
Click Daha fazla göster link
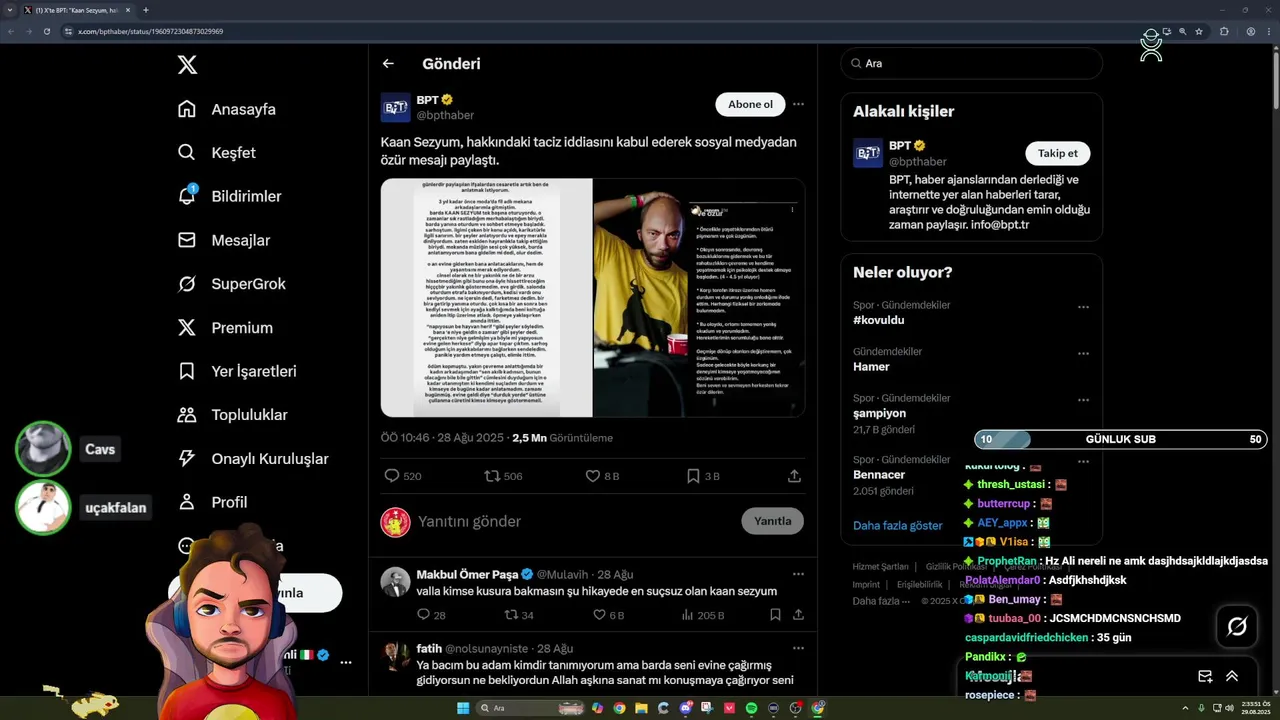[897, 525]
